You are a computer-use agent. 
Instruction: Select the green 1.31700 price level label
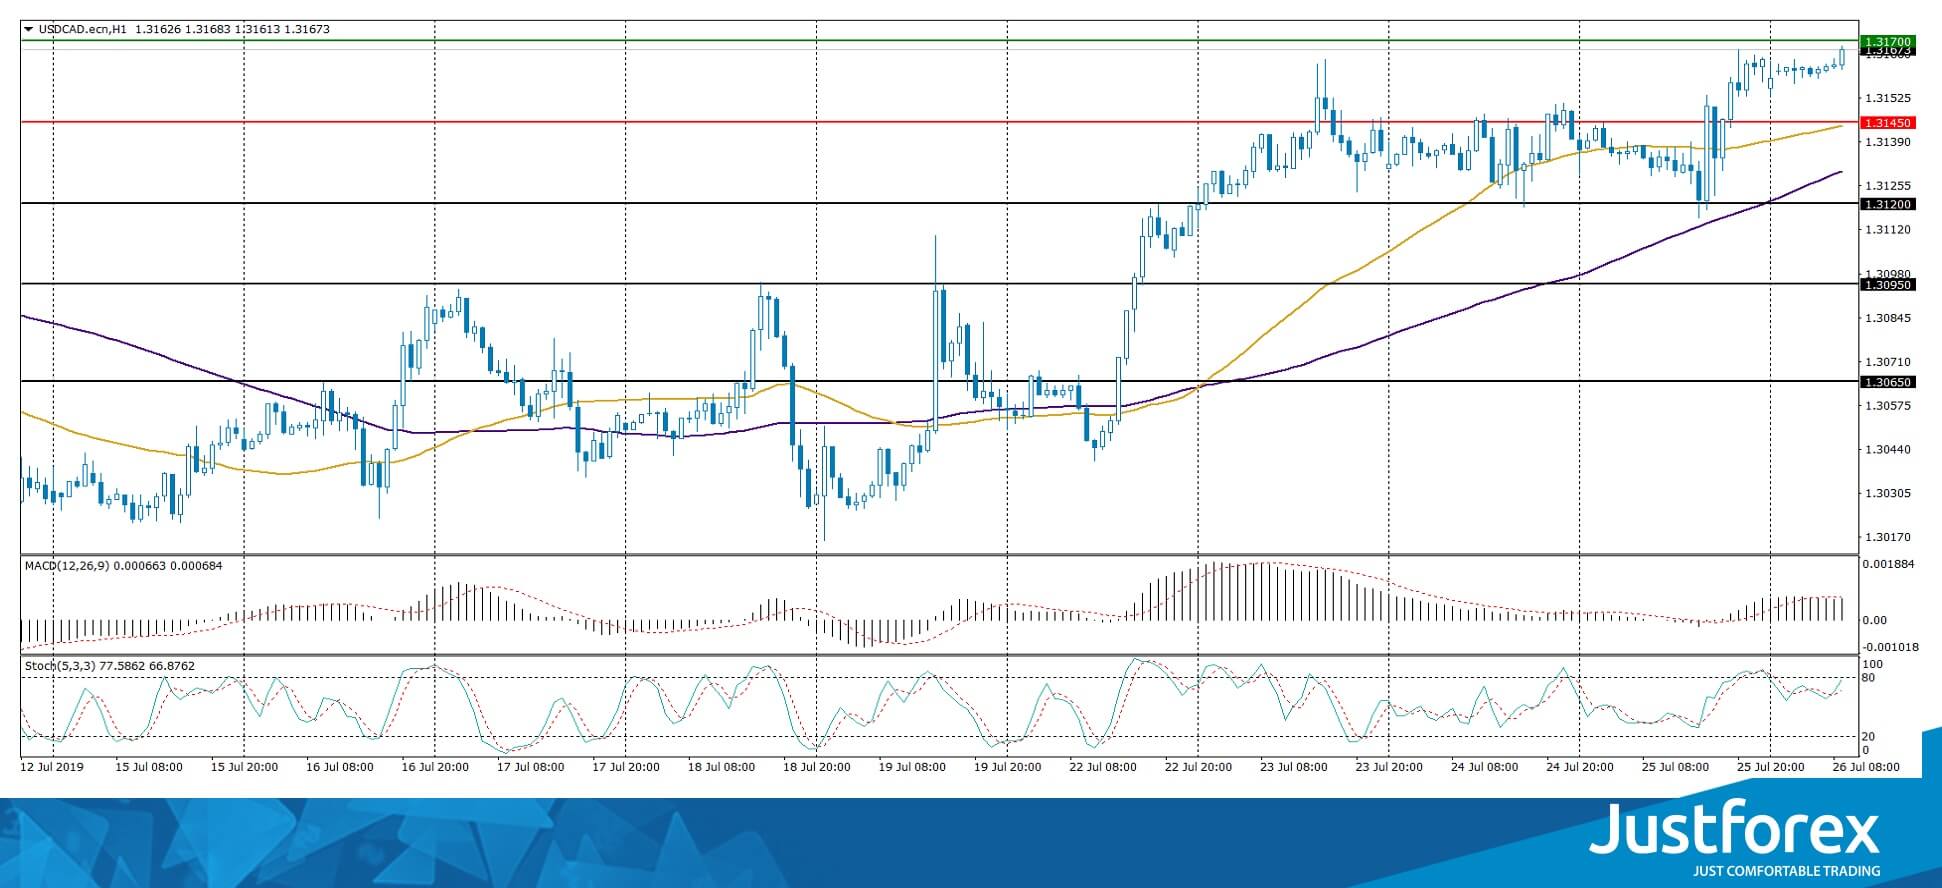[x=1887, y=42]
